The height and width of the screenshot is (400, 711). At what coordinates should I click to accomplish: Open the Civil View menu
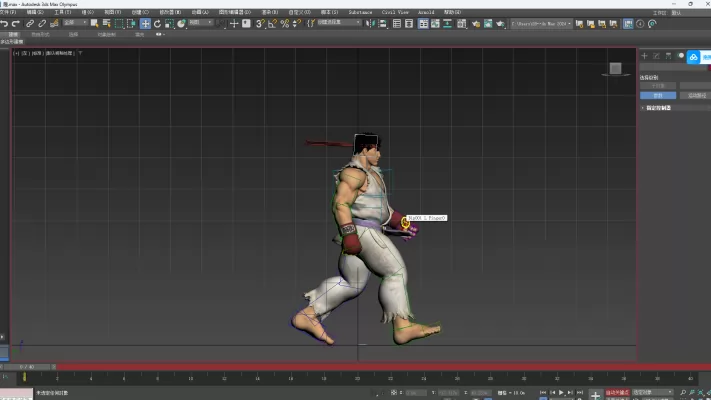coord(396,13)
